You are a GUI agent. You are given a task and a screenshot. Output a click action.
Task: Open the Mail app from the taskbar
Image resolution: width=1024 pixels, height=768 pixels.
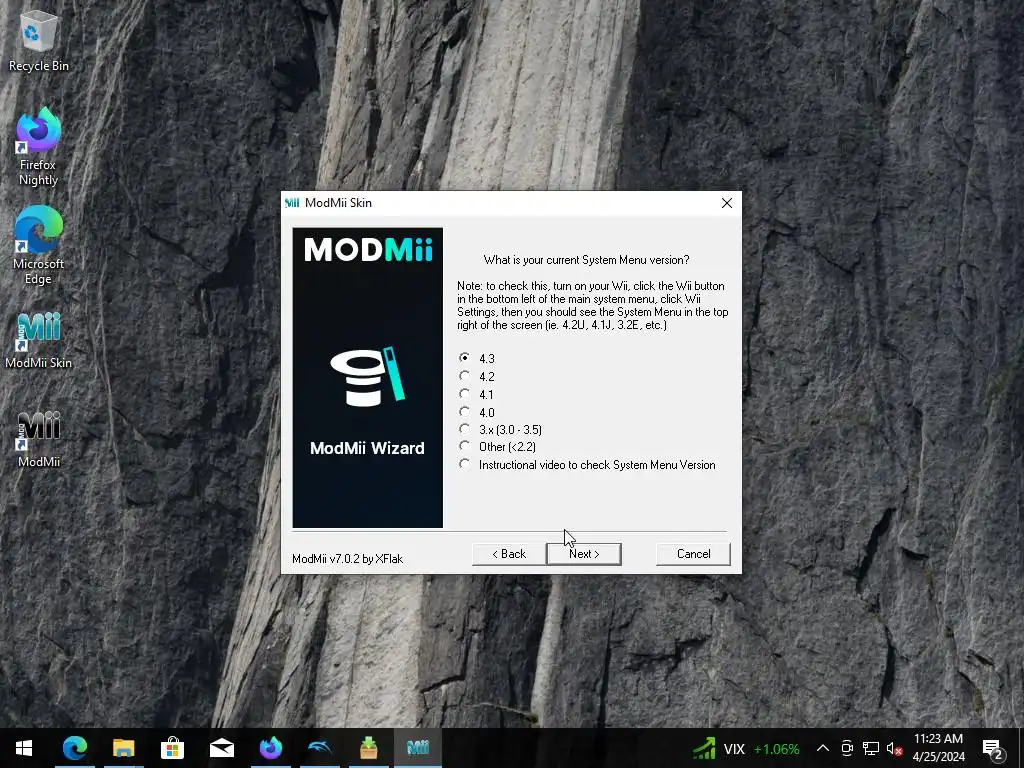point(221,748)
